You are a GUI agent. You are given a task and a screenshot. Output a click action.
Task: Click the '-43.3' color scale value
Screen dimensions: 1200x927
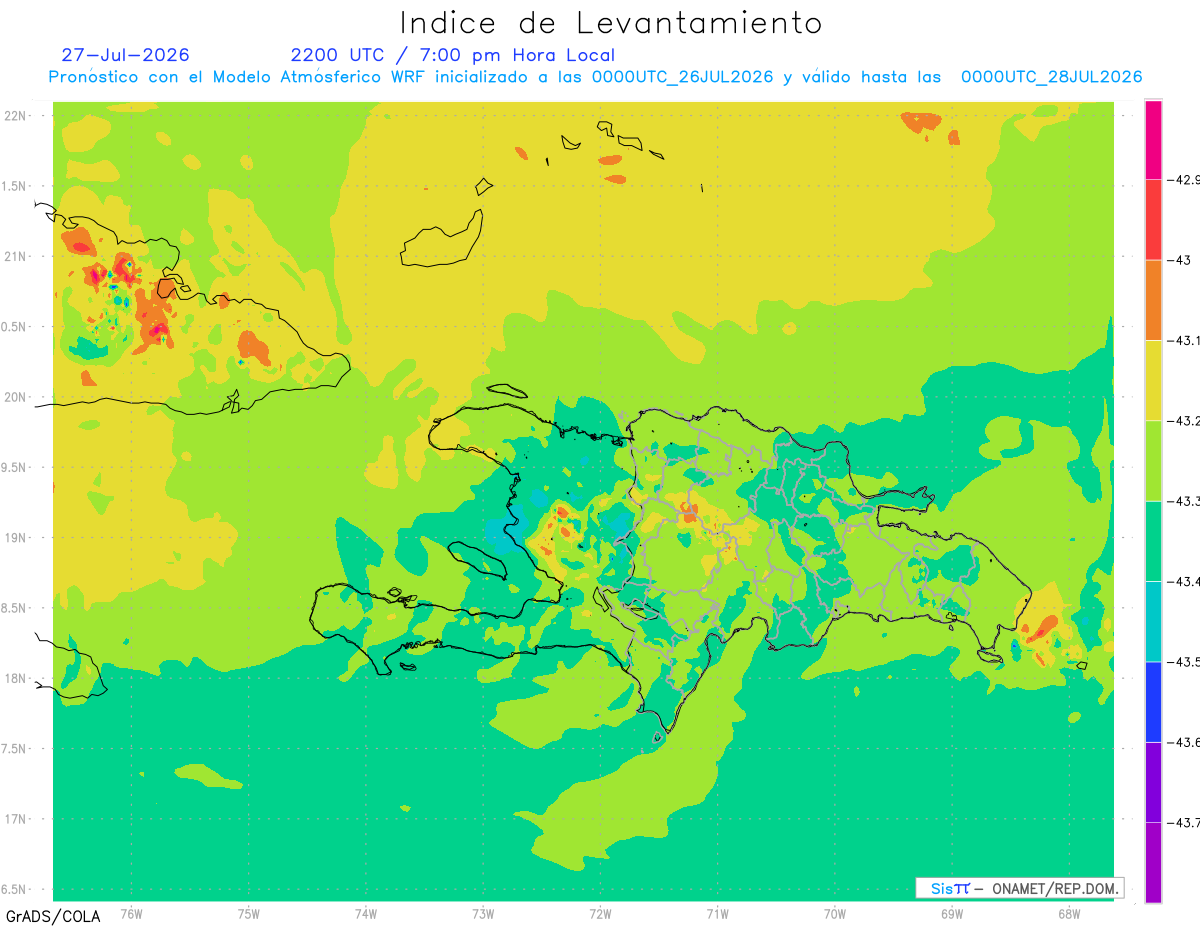[1184, 501]
